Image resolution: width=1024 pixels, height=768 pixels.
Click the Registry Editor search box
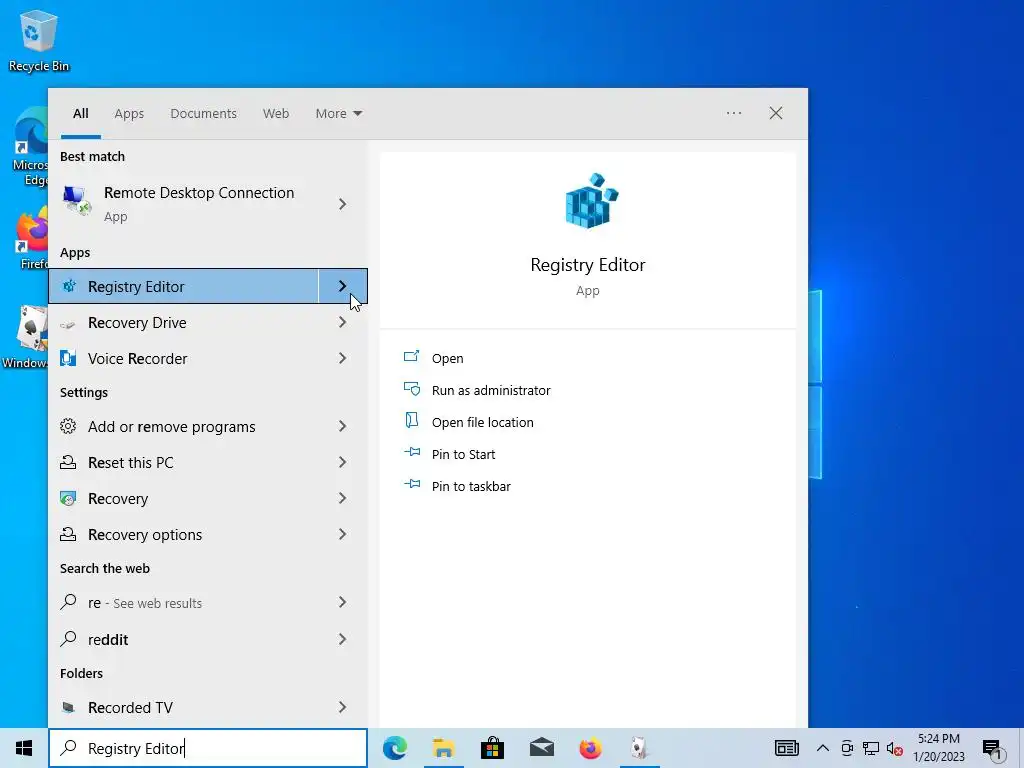[x=208, y=748]
